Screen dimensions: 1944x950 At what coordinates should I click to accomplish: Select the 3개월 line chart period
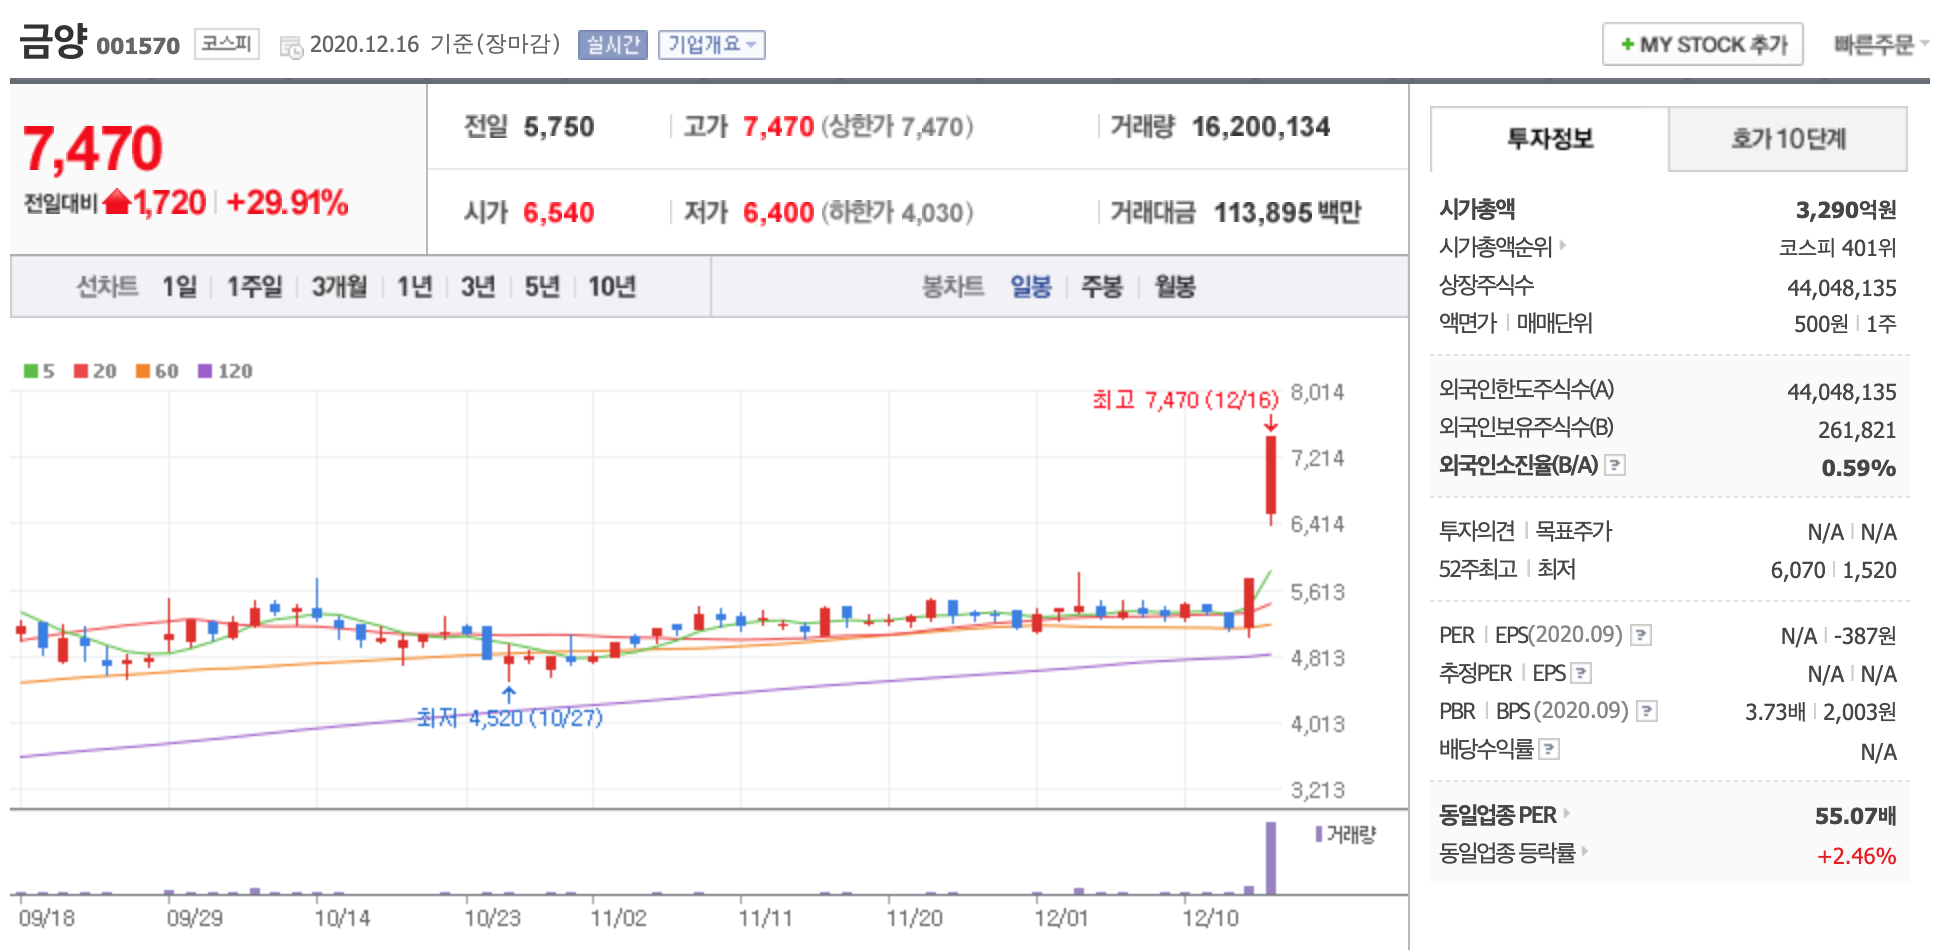tap(340, 287)
